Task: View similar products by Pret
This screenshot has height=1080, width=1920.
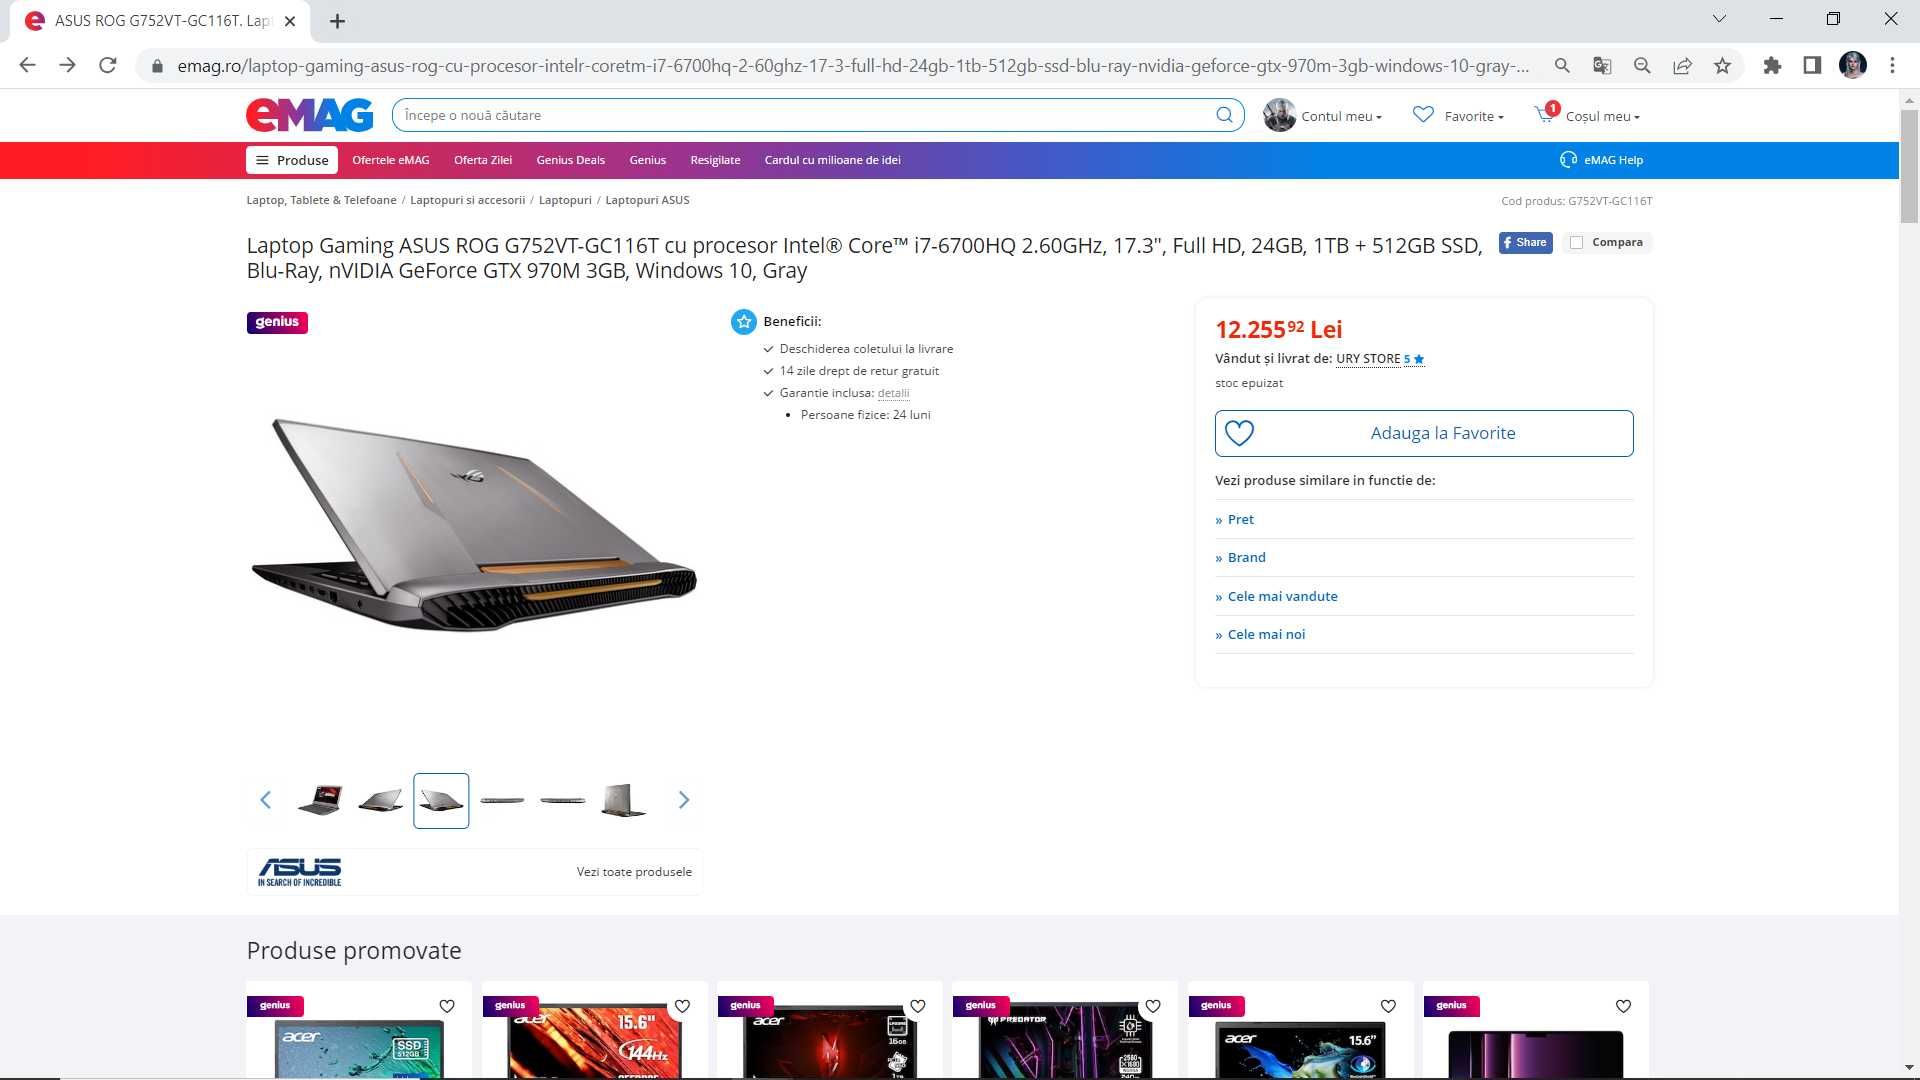Action: (1240, 520)
